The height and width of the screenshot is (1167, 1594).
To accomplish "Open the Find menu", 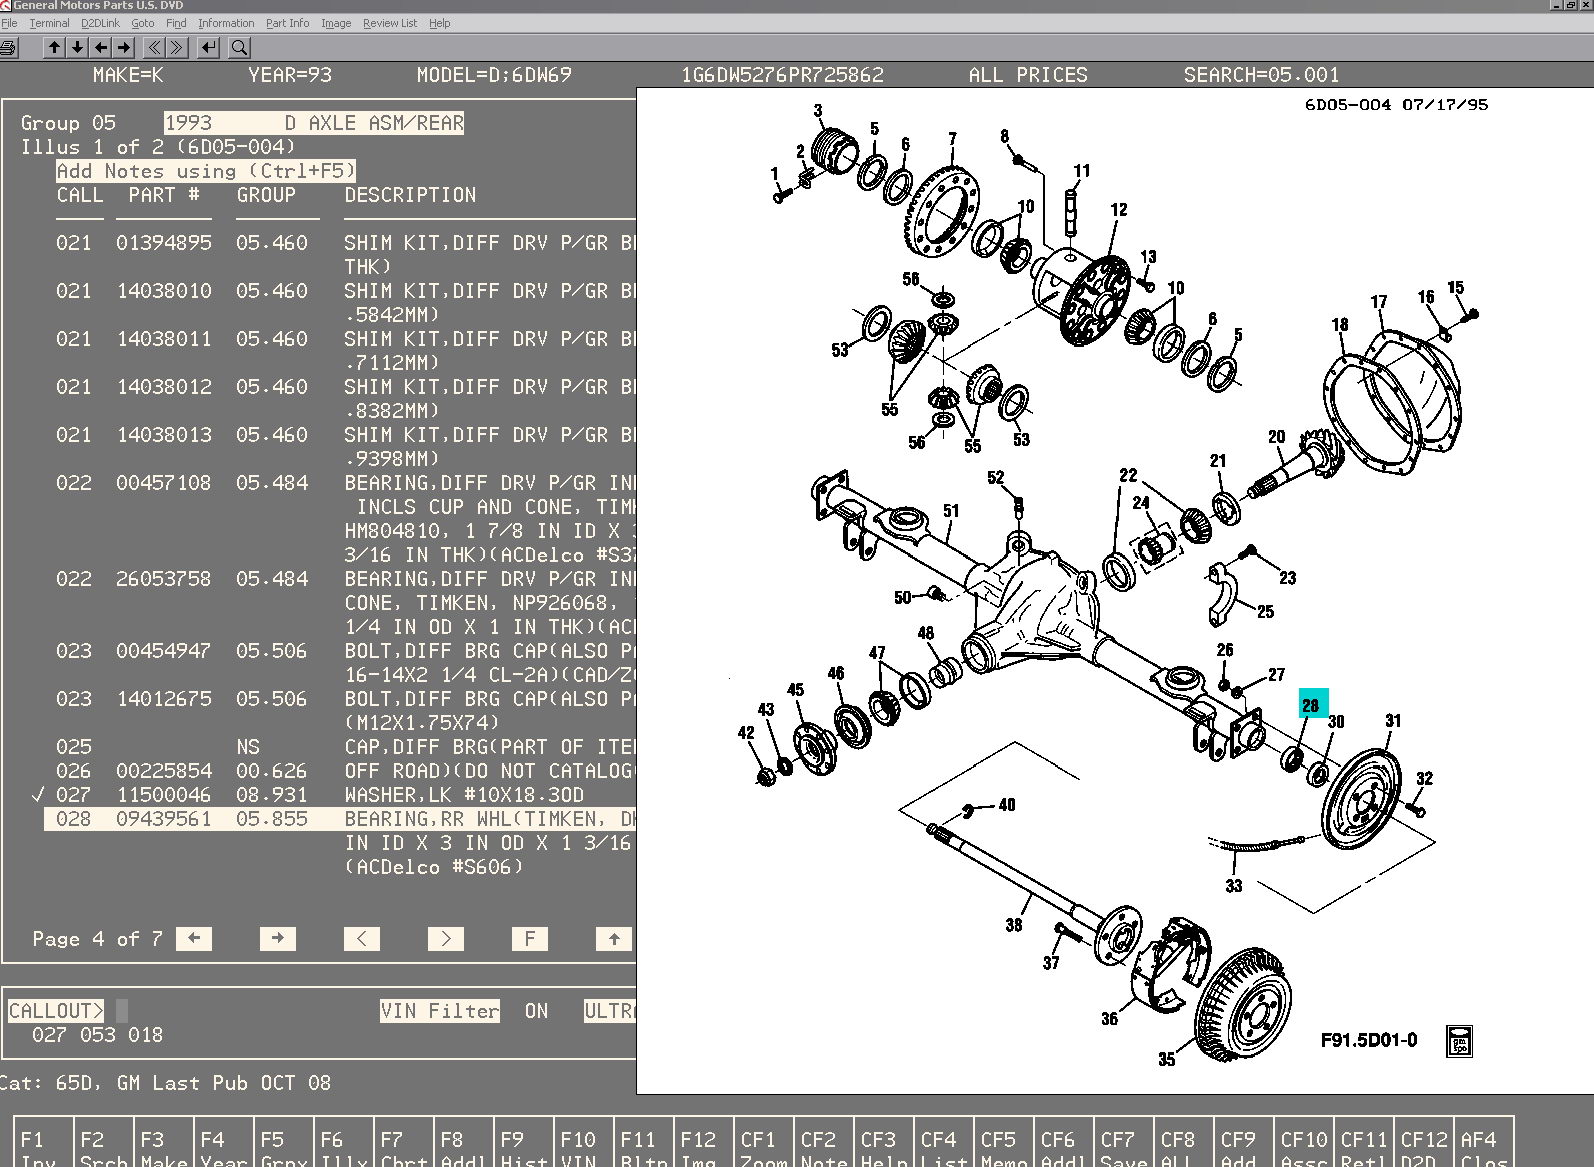I will click(176, 23).
